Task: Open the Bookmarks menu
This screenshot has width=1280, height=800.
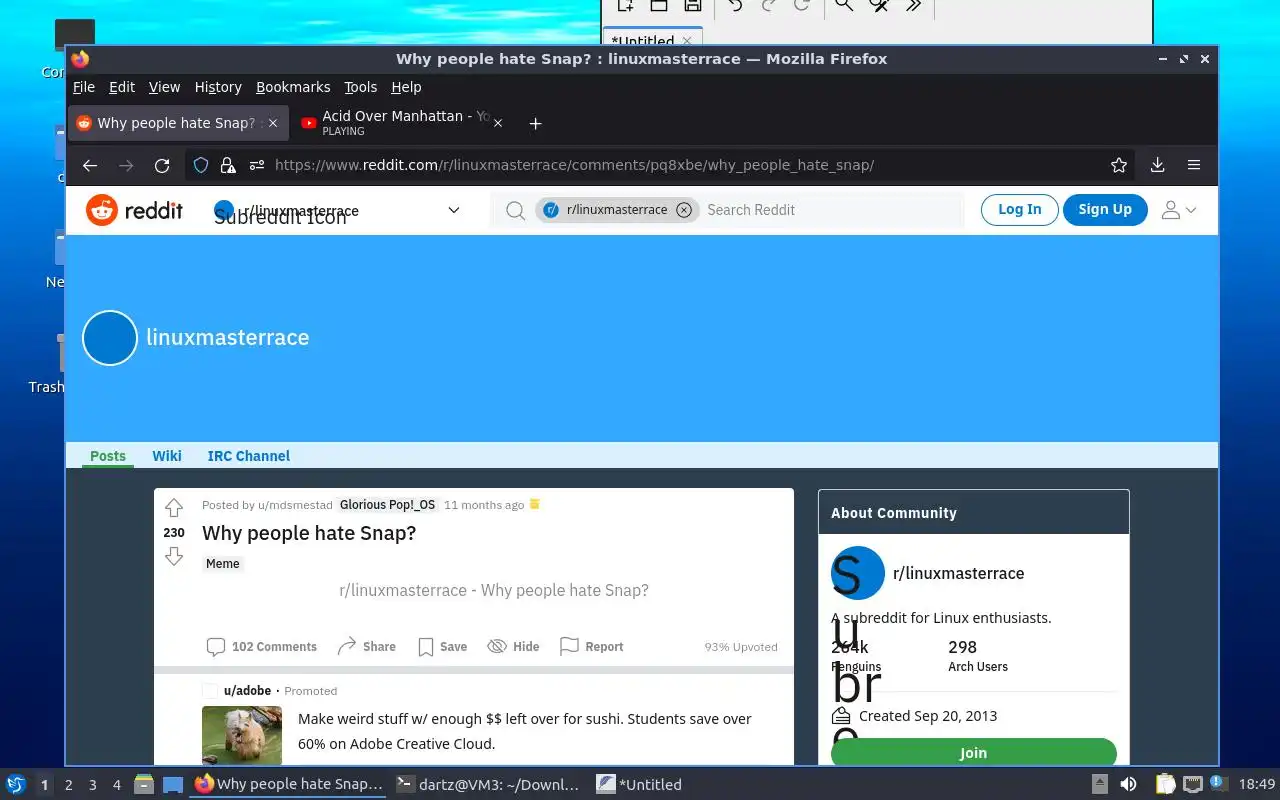Action: (x=293, y=87)
